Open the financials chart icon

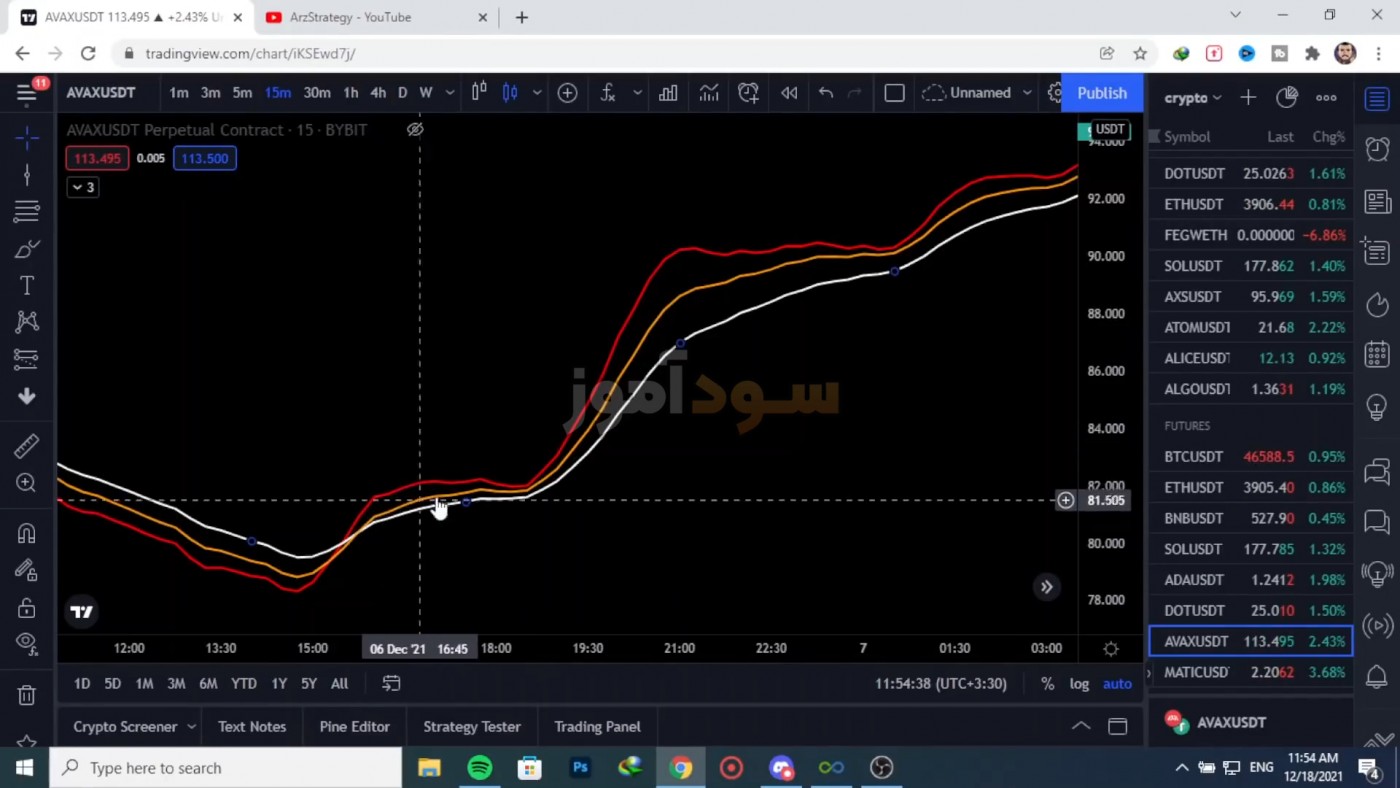tap(709, 93)
